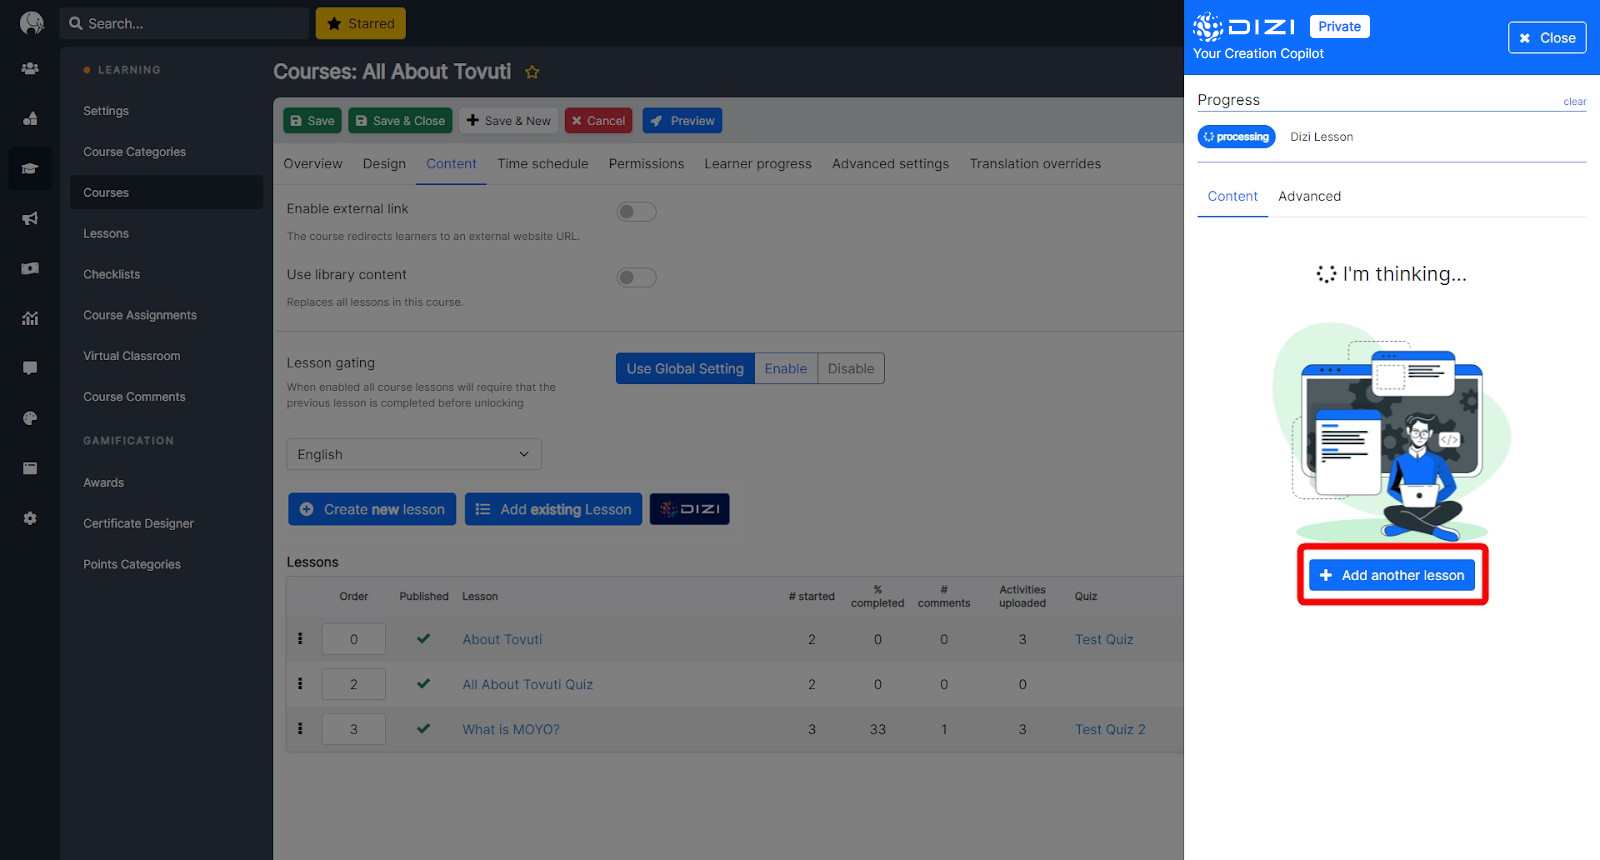Open the graduation cap Learning icon
This screenshot has width=1600, height=860.
click(30, 168)
